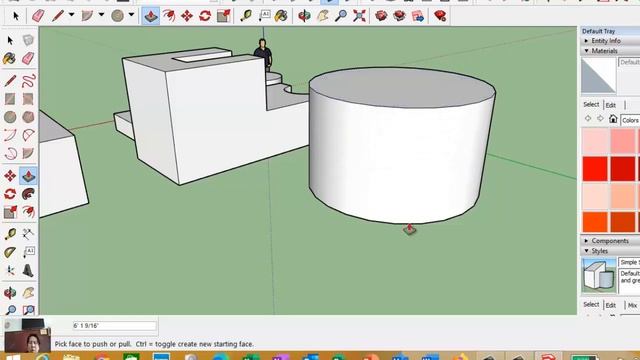This screenshot has width=640, height=360.
Task: Click the Paint Bucket in the left palette
Action: [10, 58]
